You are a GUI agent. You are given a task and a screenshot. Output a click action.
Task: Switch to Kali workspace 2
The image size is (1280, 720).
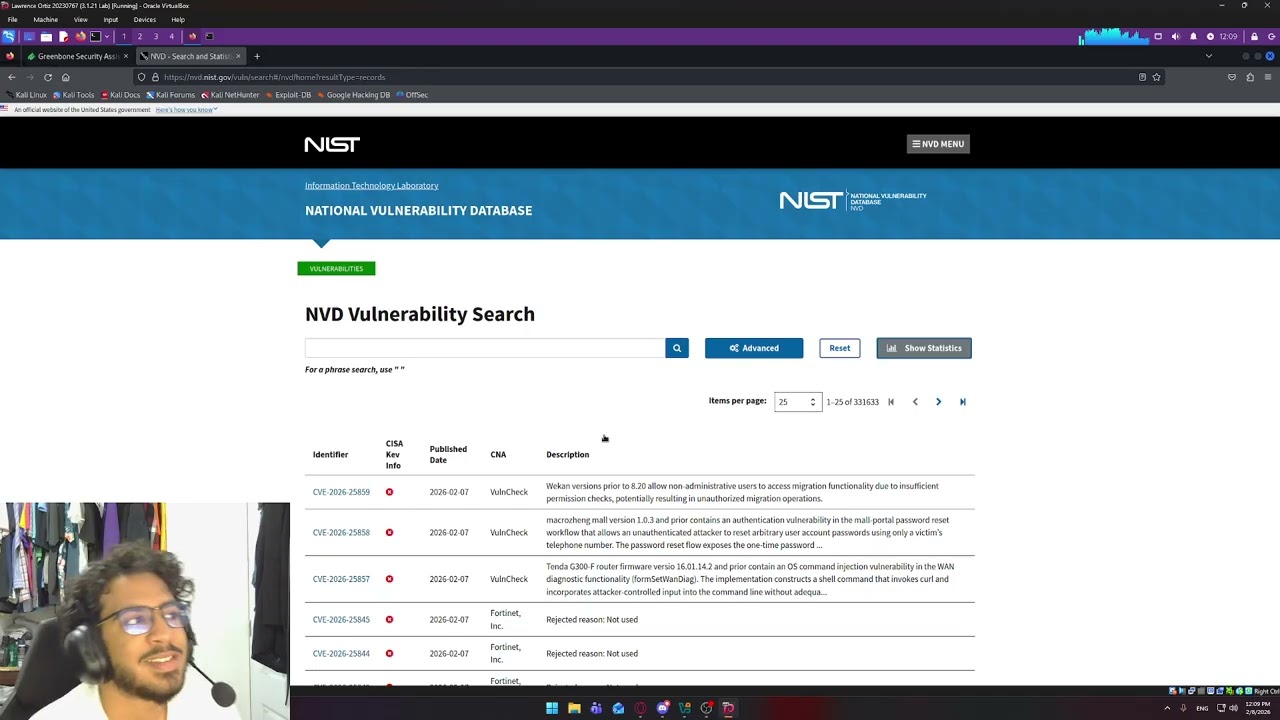tap(140, 36)
